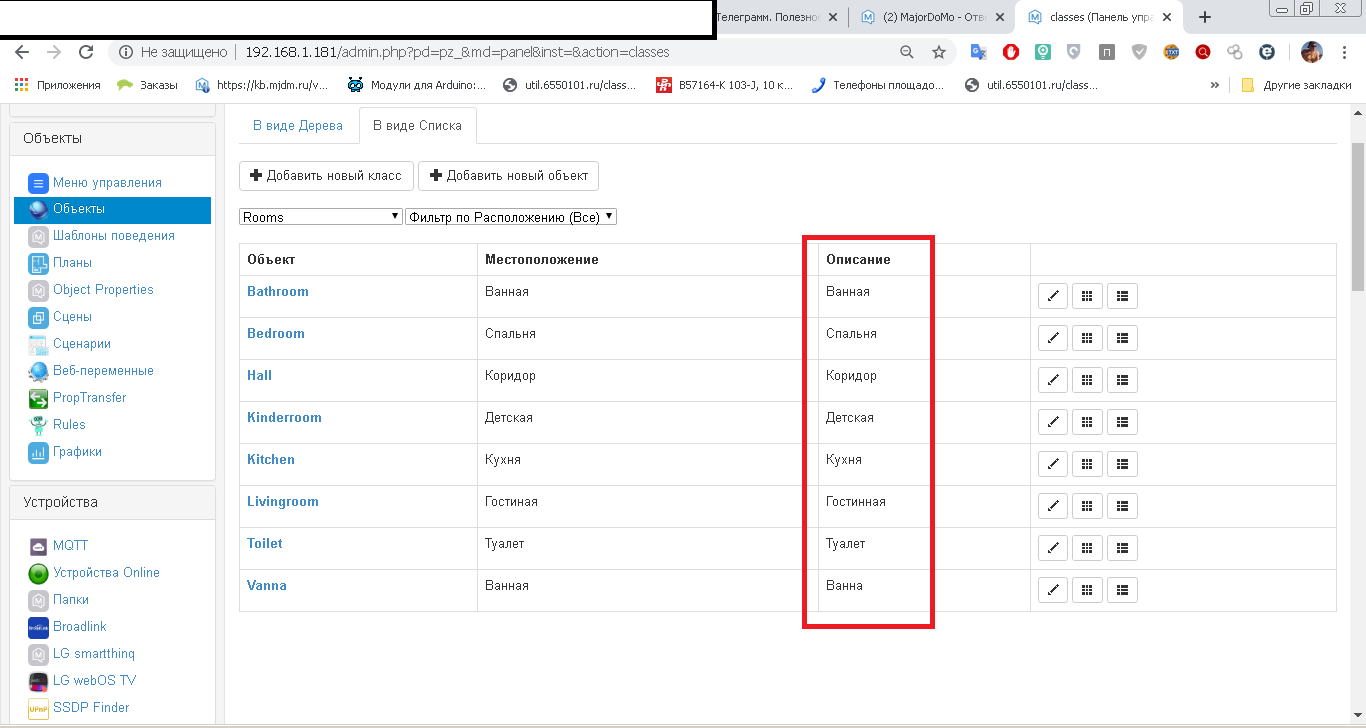Screen dimensions: 1366x728
Task: Open properties grid icon for Vanna row
Action: (1087, 590)
